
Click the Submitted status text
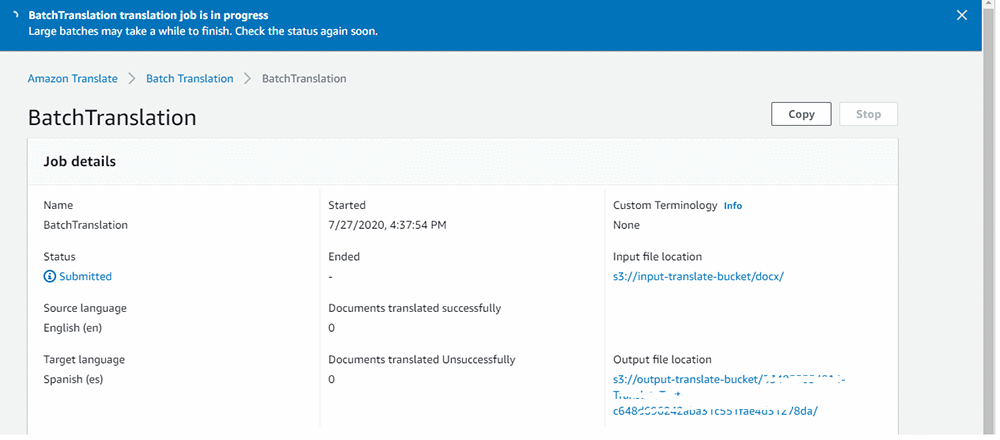[x=85, y=277]
